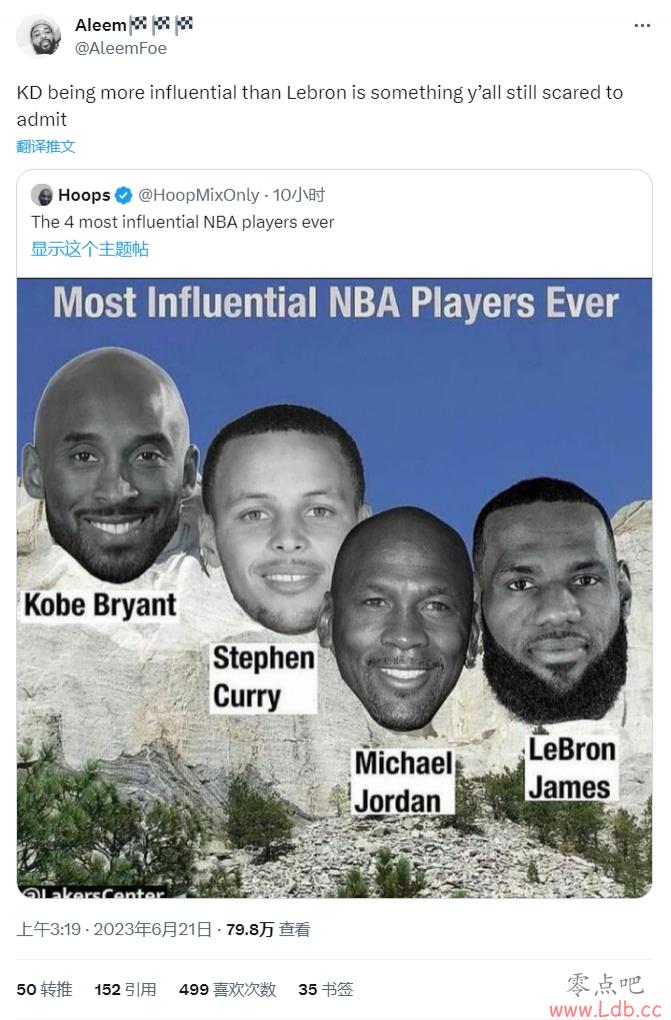Click the 79.8万 查看 view count
Viewport: 671px width, 1020px height.
tap(268, 930)
